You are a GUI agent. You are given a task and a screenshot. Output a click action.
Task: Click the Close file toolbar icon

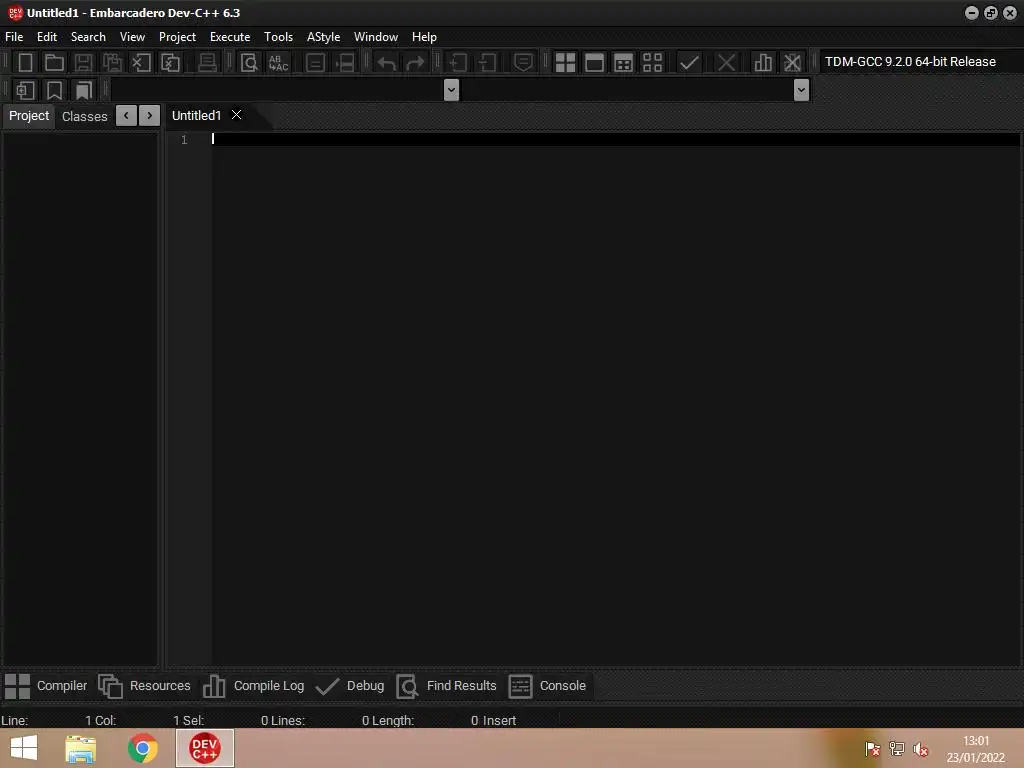(x=141, y=63)
